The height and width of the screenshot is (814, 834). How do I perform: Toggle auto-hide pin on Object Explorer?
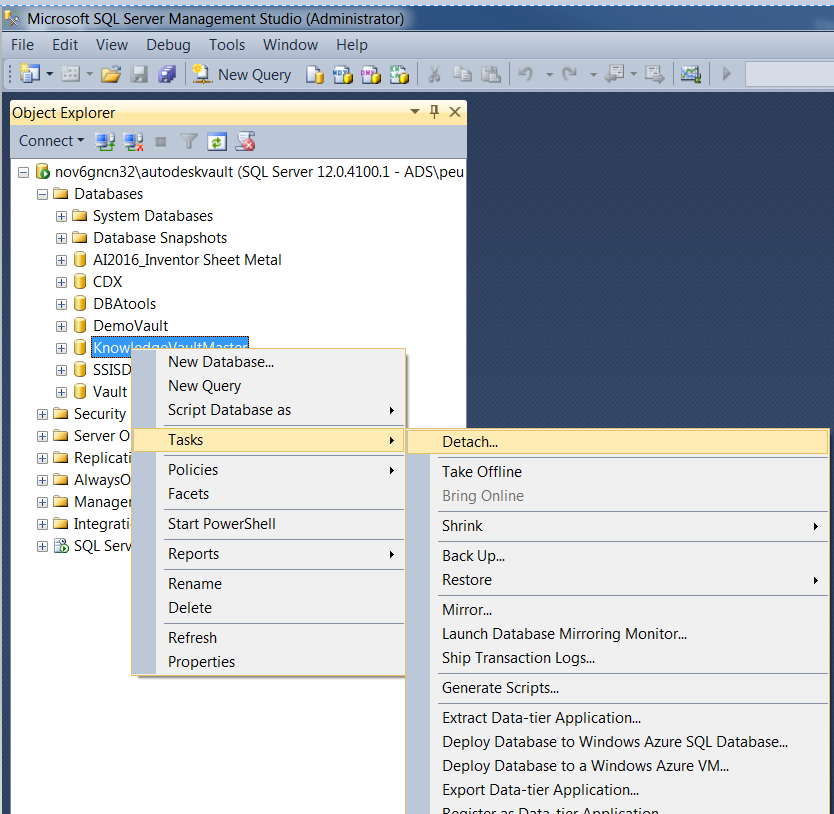pyautogui.click(x=434, y=112)
